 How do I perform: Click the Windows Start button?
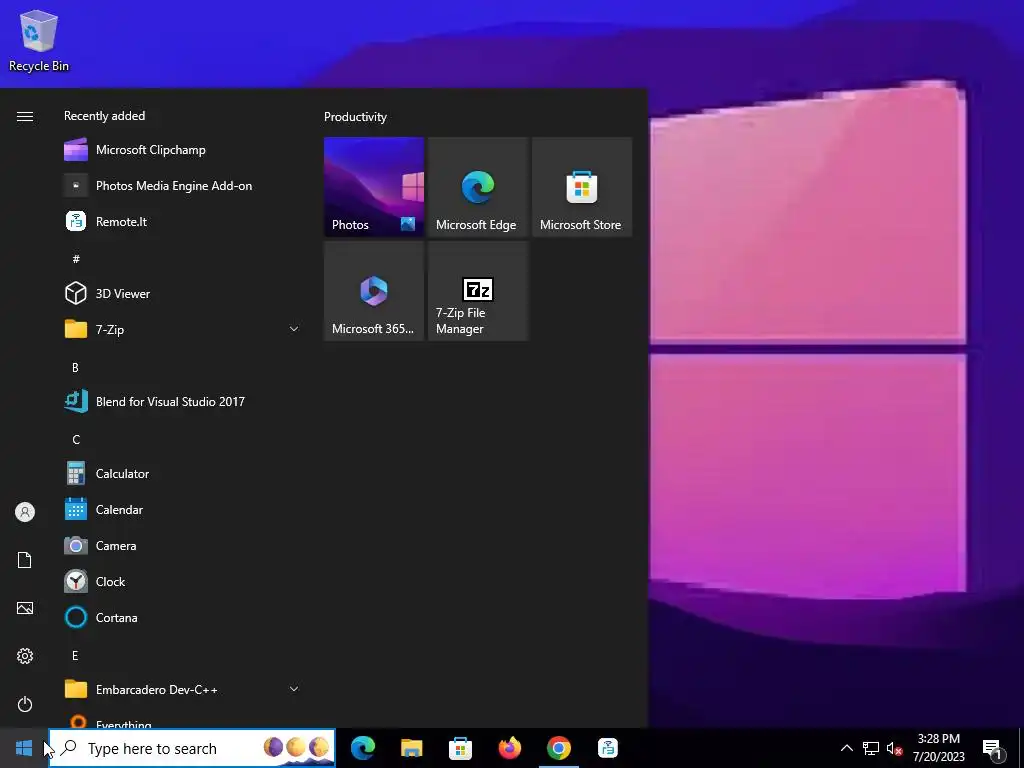tap(24, 748)
